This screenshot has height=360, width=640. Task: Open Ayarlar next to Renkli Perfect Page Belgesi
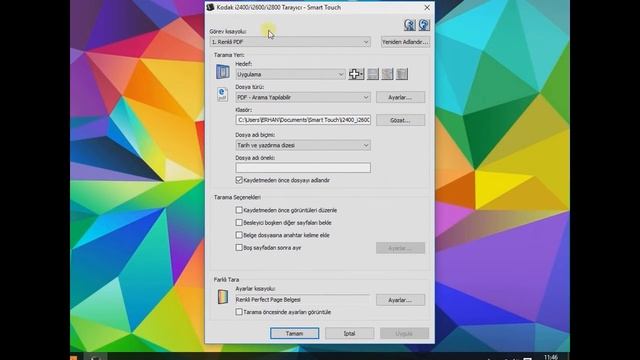(x=400, y=300)
